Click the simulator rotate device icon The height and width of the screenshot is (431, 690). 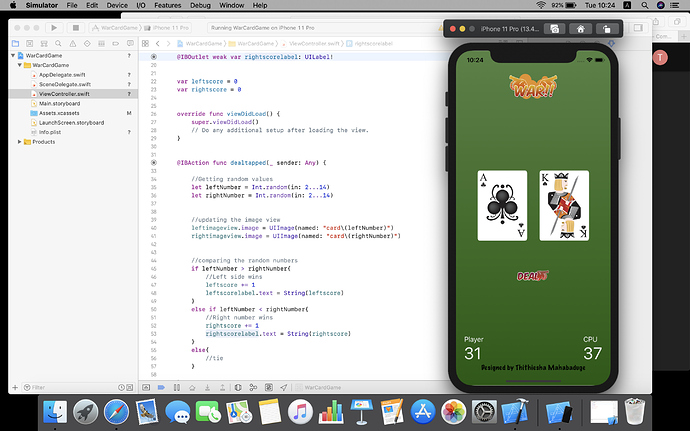tap(608, 29)
